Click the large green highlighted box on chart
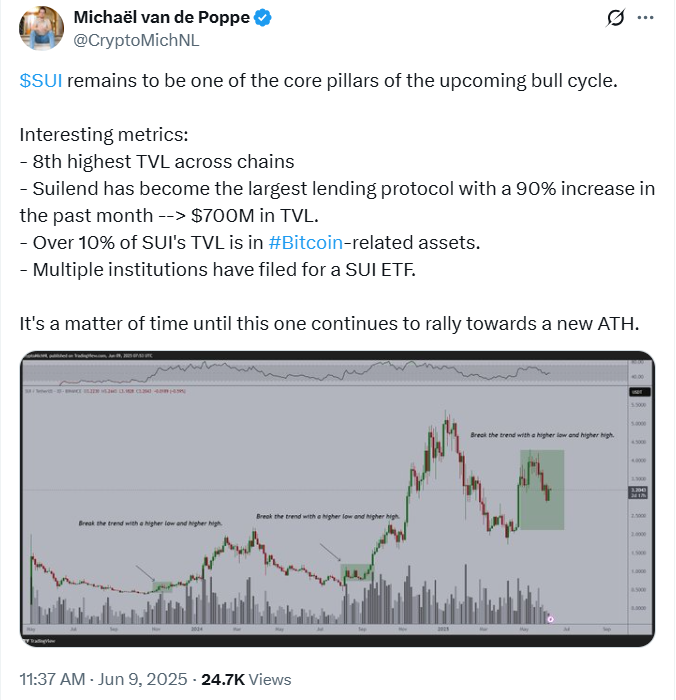Viewport: 676px width, 700px height. pyautogui.click(x=543, y=489)
